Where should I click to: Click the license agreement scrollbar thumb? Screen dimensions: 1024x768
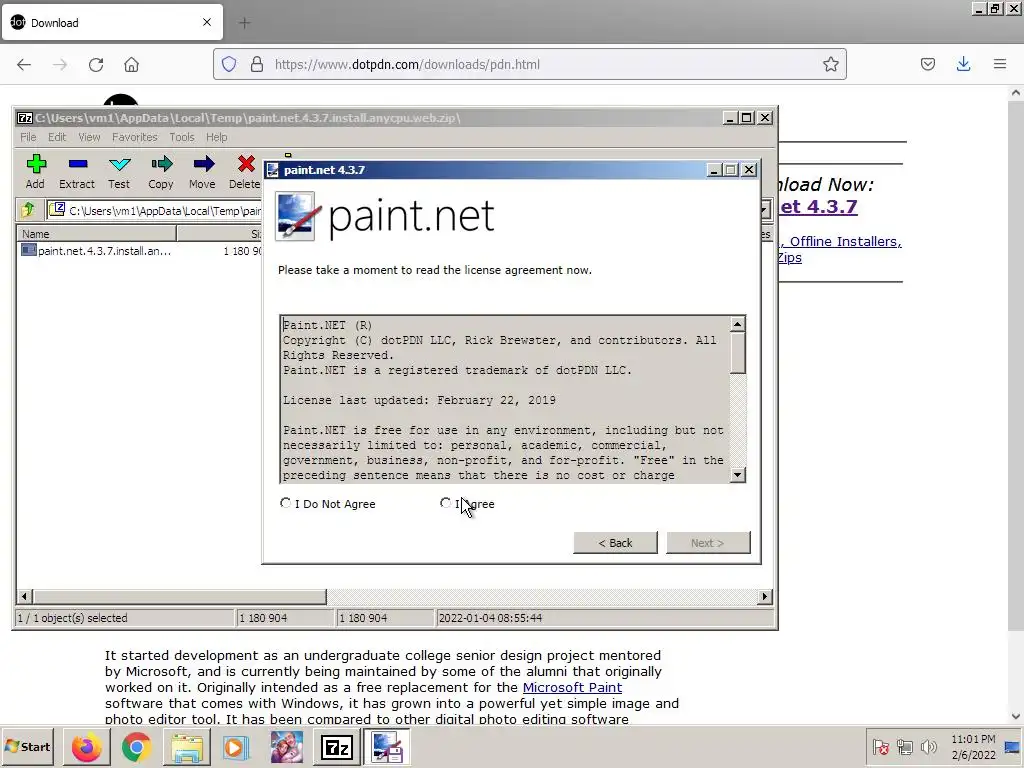[737, 353]
